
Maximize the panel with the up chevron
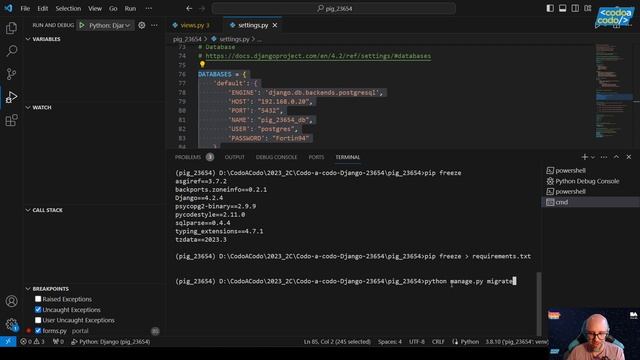(x=616, y=157)
